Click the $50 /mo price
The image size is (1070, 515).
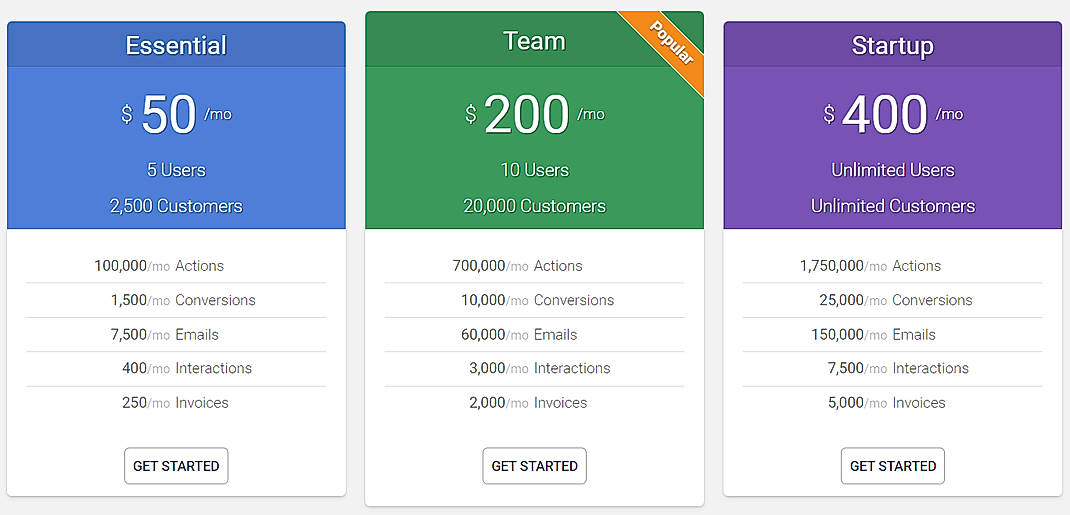coord(176,115)
